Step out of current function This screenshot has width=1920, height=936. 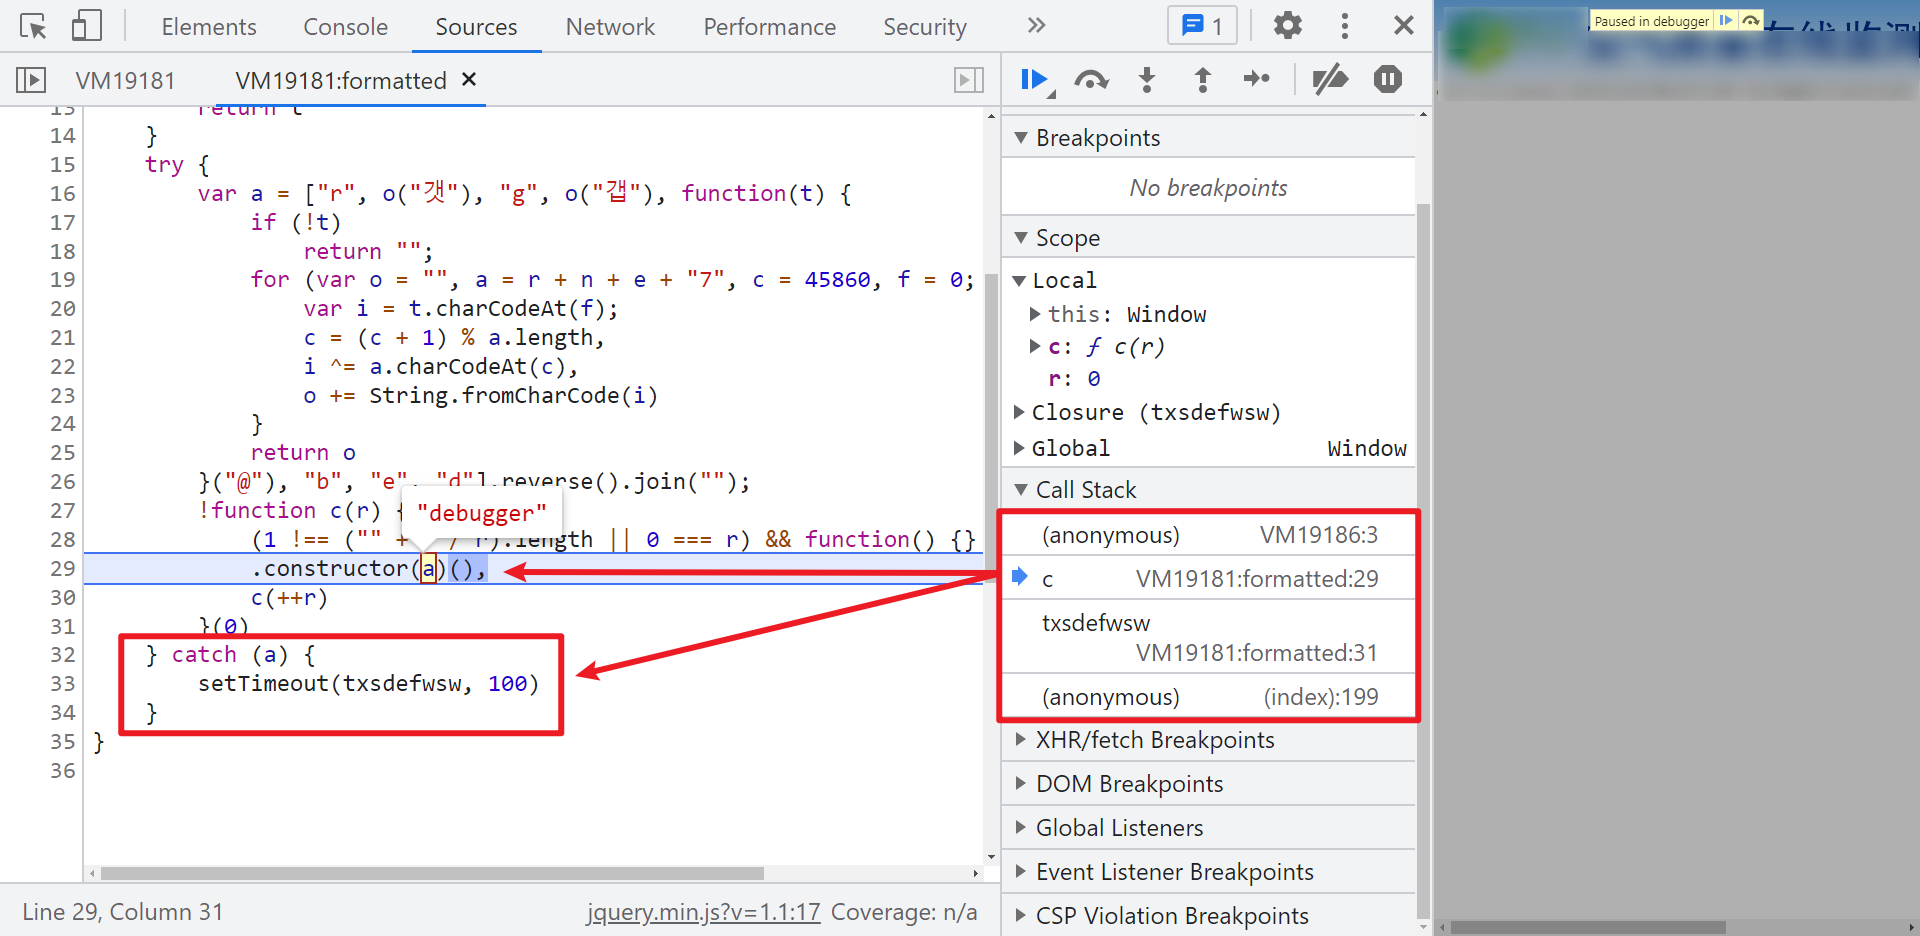[x=1203, y=80]
